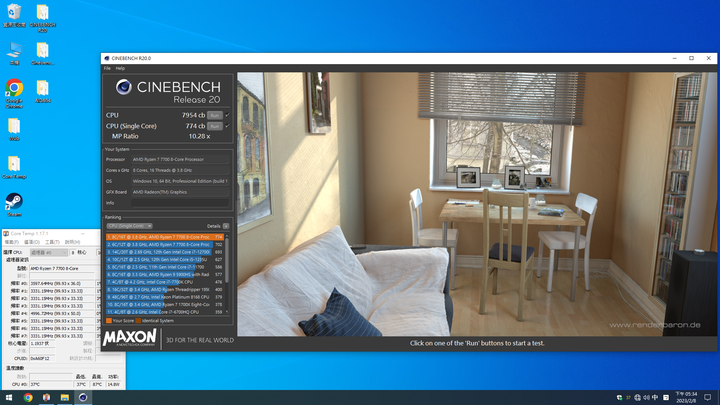The width and height of the screenshot is (720, 405).
Task: Select ranking row 9 Xeon Platinum 8168
Action: click(x=165, y=297)
